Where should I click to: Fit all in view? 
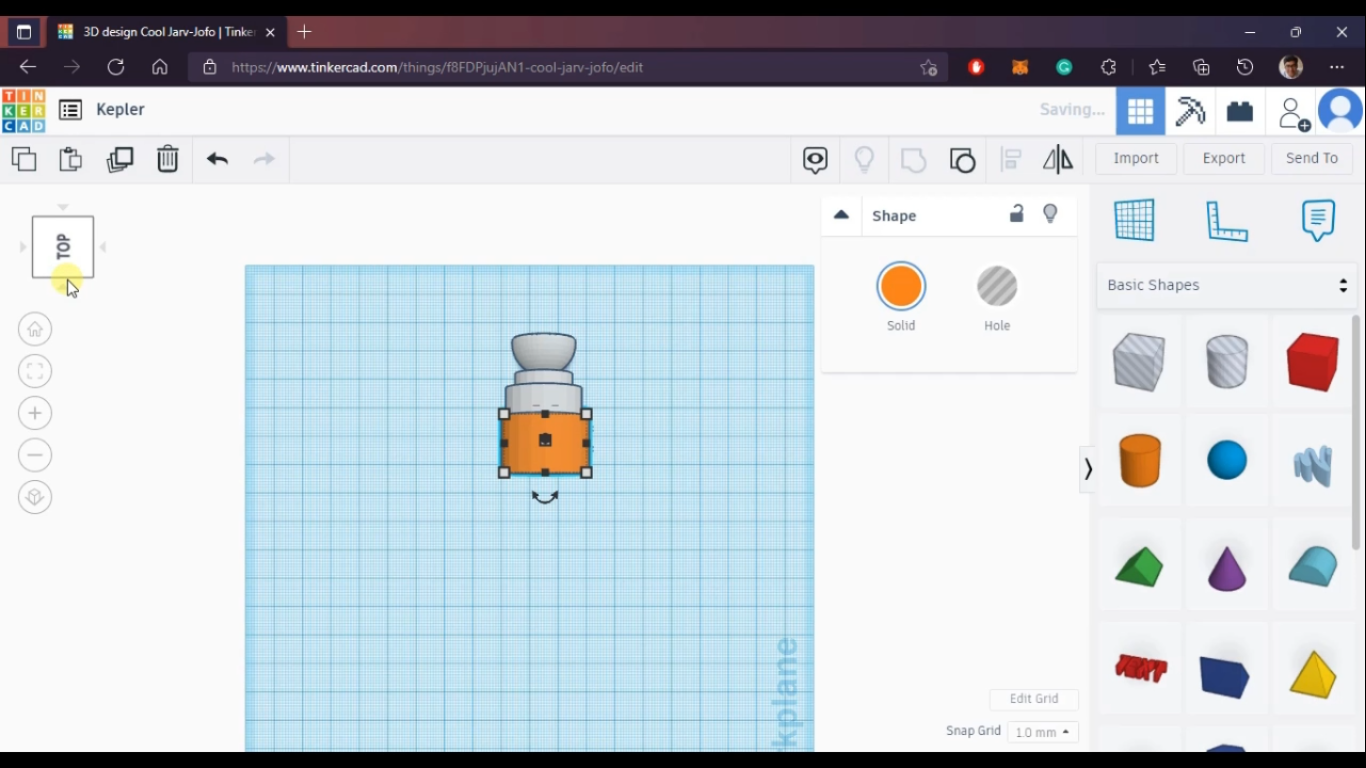point(35,371)
